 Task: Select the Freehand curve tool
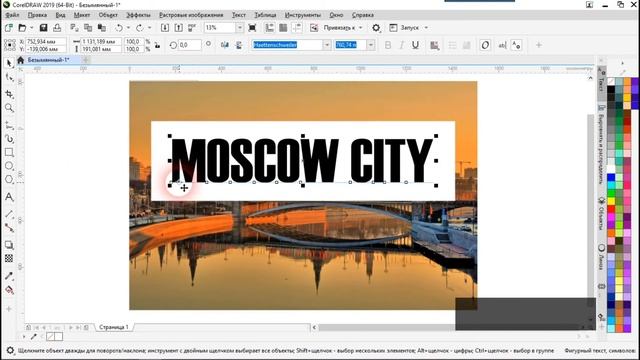9,125
